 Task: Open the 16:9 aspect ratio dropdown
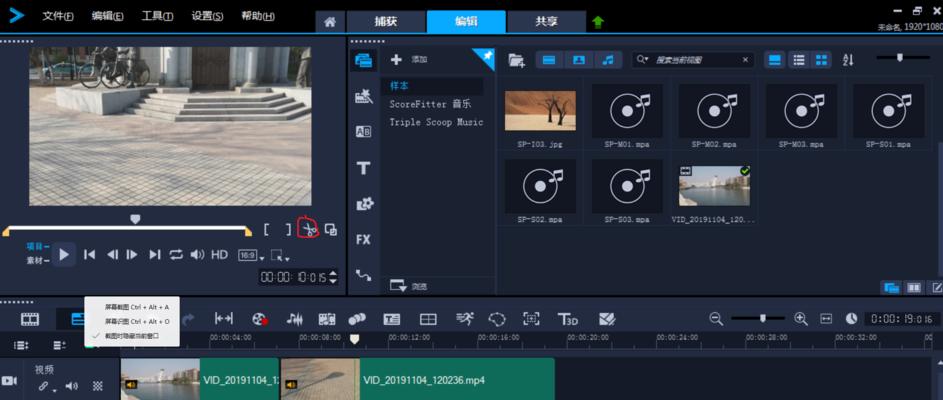251,256
